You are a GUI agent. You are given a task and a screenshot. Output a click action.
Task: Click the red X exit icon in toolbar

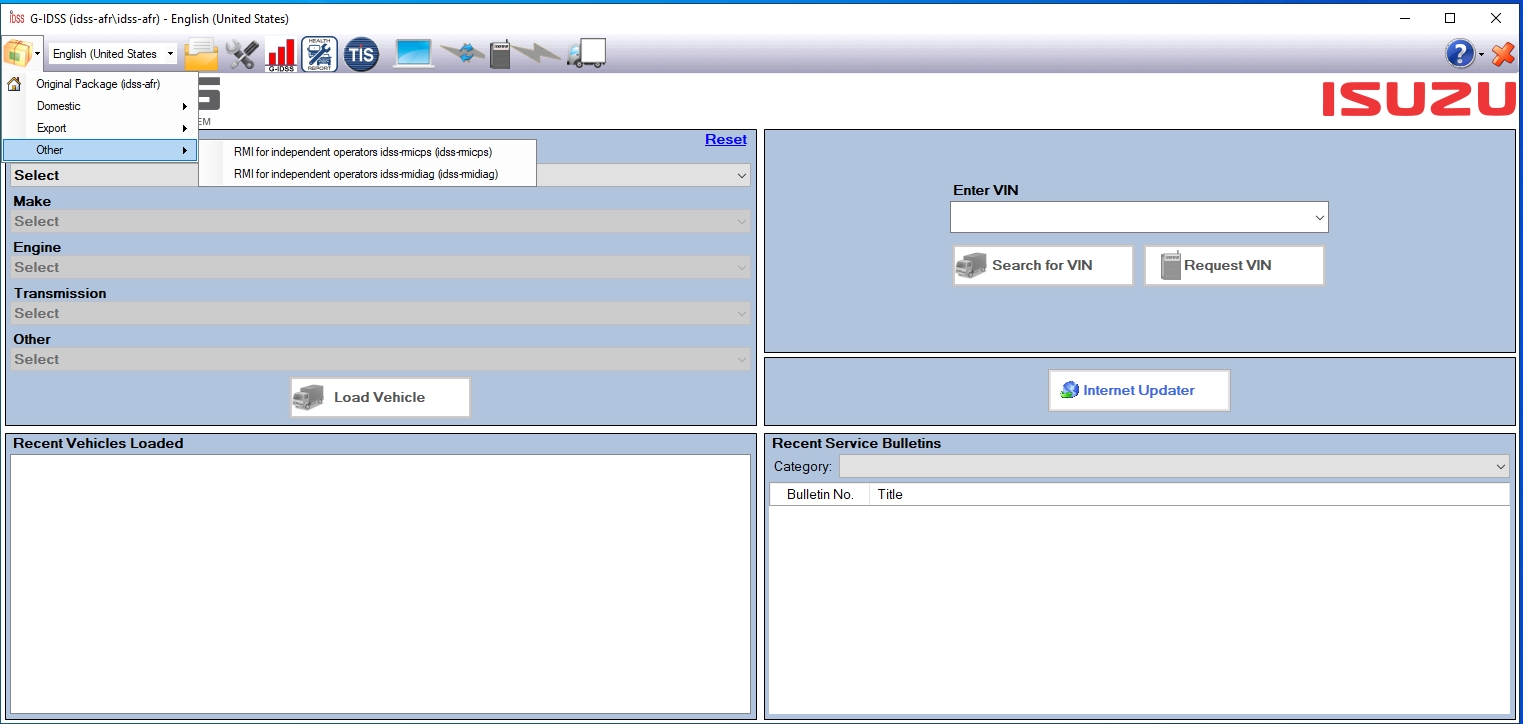(1503, 54)
